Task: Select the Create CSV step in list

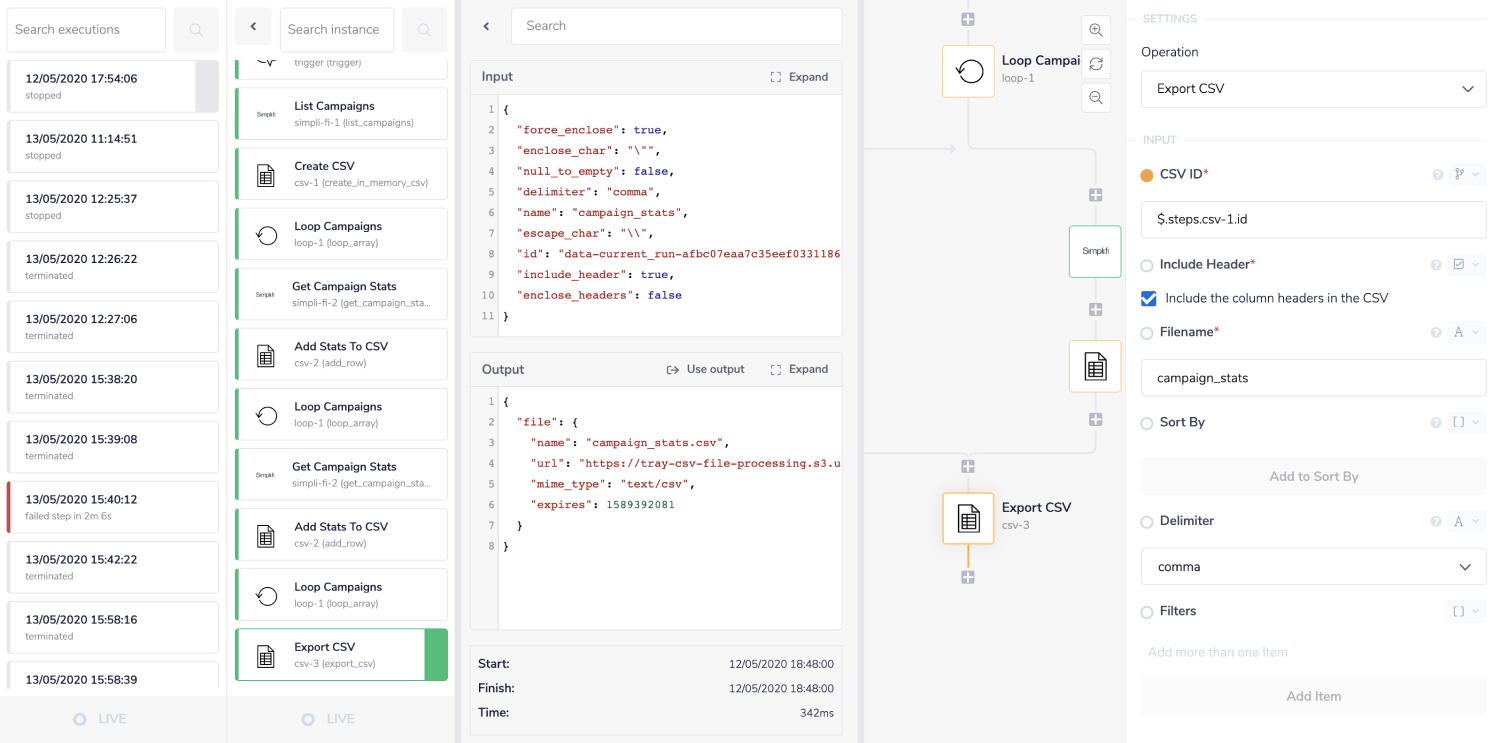Action: (x=341, y=174)
